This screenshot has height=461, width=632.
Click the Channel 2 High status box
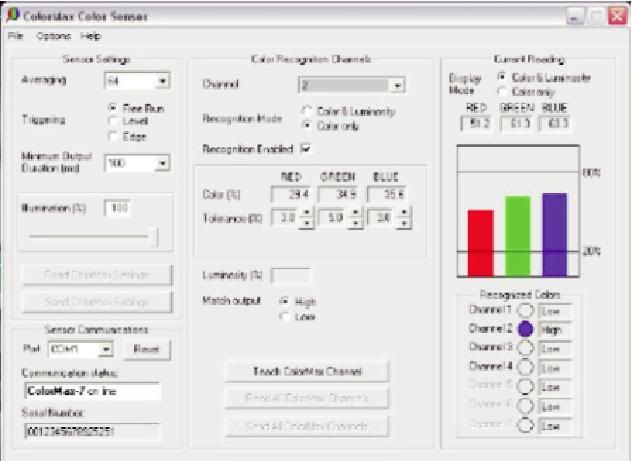(x=555, y=330)
